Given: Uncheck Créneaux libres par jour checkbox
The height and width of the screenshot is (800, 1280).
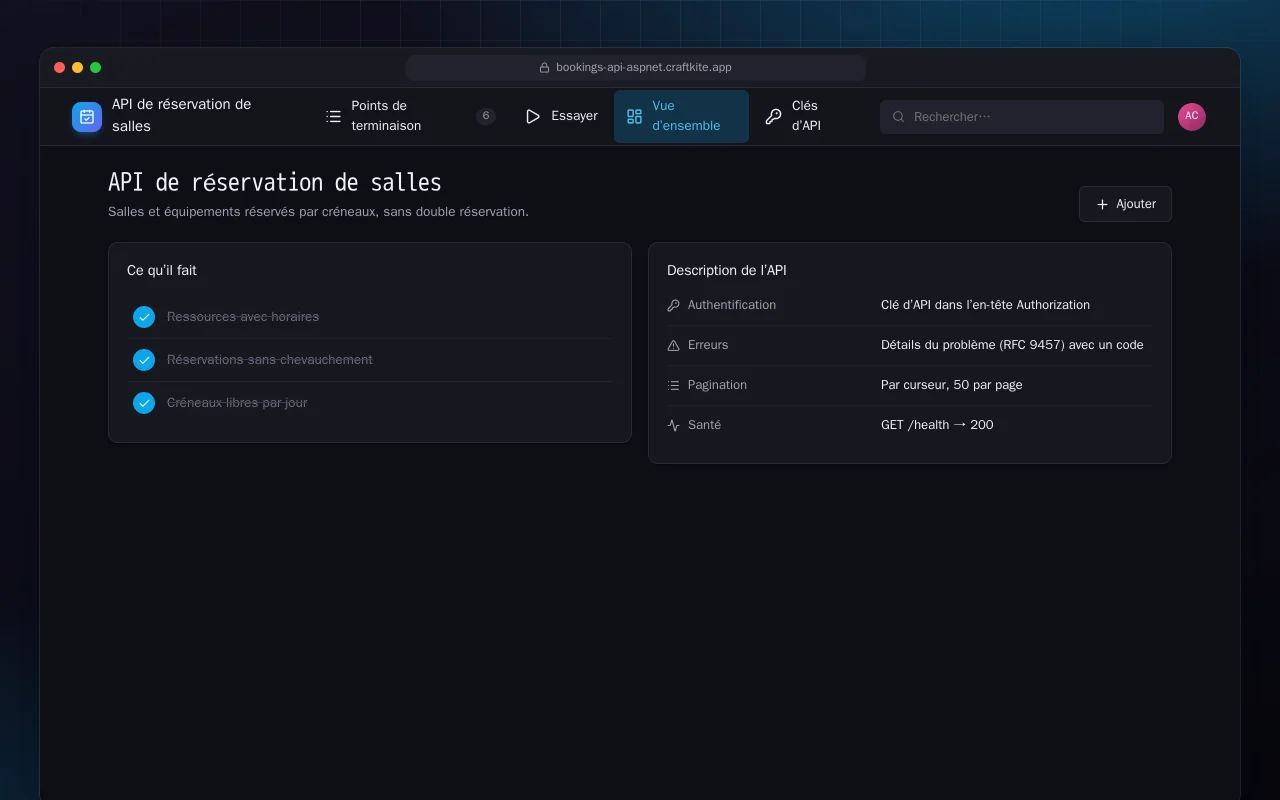Looking at the screenshot, I should 144,403.
